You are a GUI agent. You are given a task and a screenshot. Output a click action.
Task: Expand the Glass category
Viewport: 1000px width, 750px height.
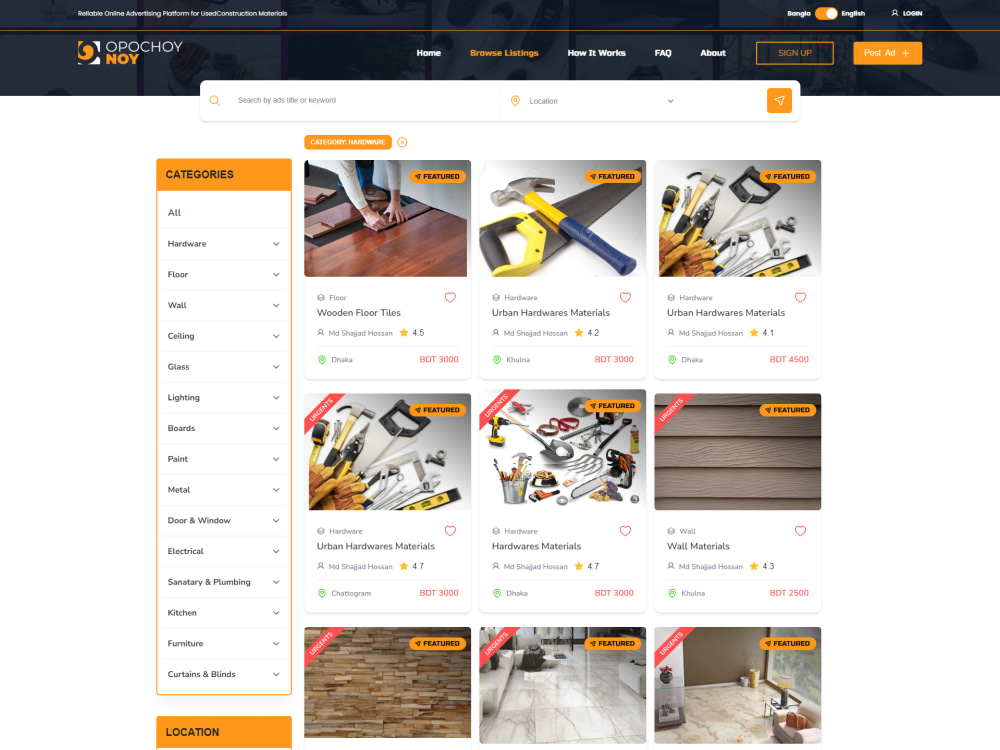(x=276, y=367)
